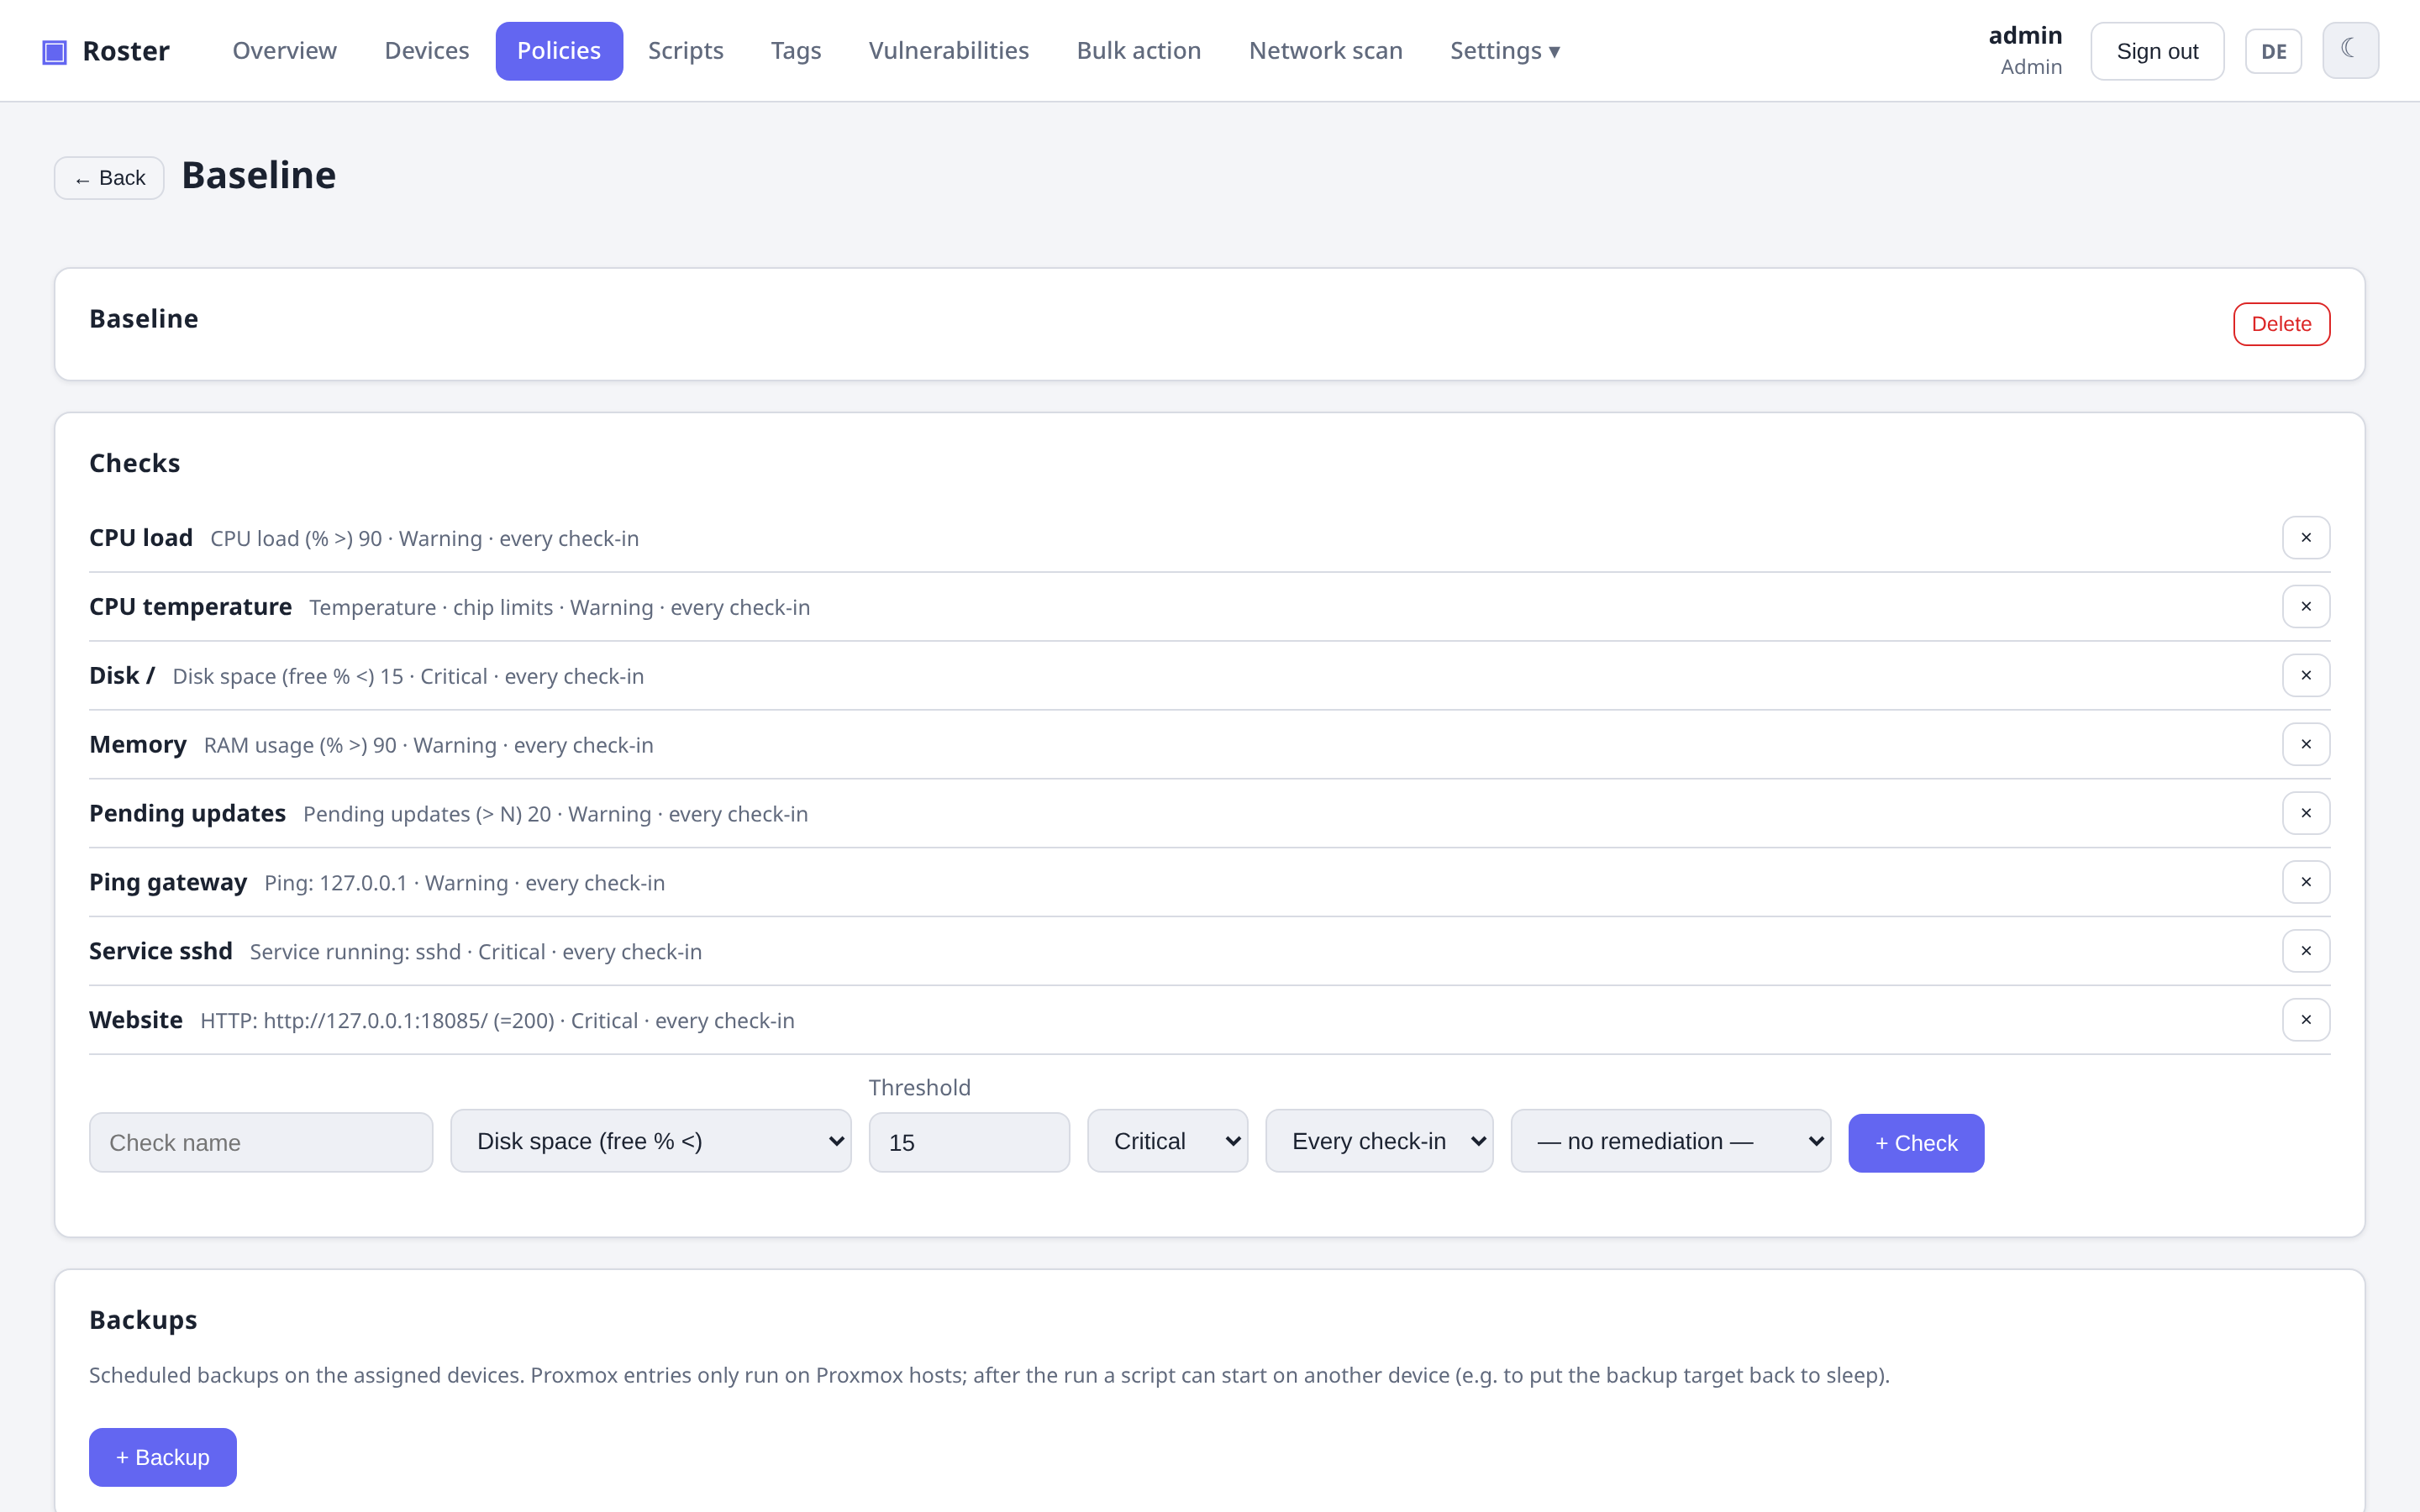Screen dimensions: 2420x1512
Task: Click the + Backup button
Action: [163, 1457]
